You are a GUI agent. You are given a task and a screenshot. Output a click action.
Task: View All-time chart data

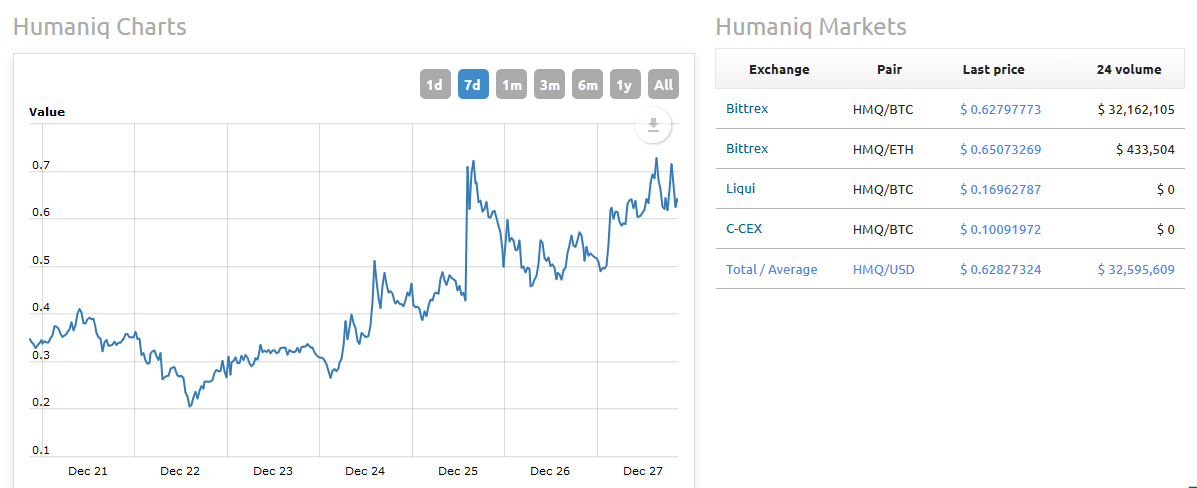click(x=663, y=85)
